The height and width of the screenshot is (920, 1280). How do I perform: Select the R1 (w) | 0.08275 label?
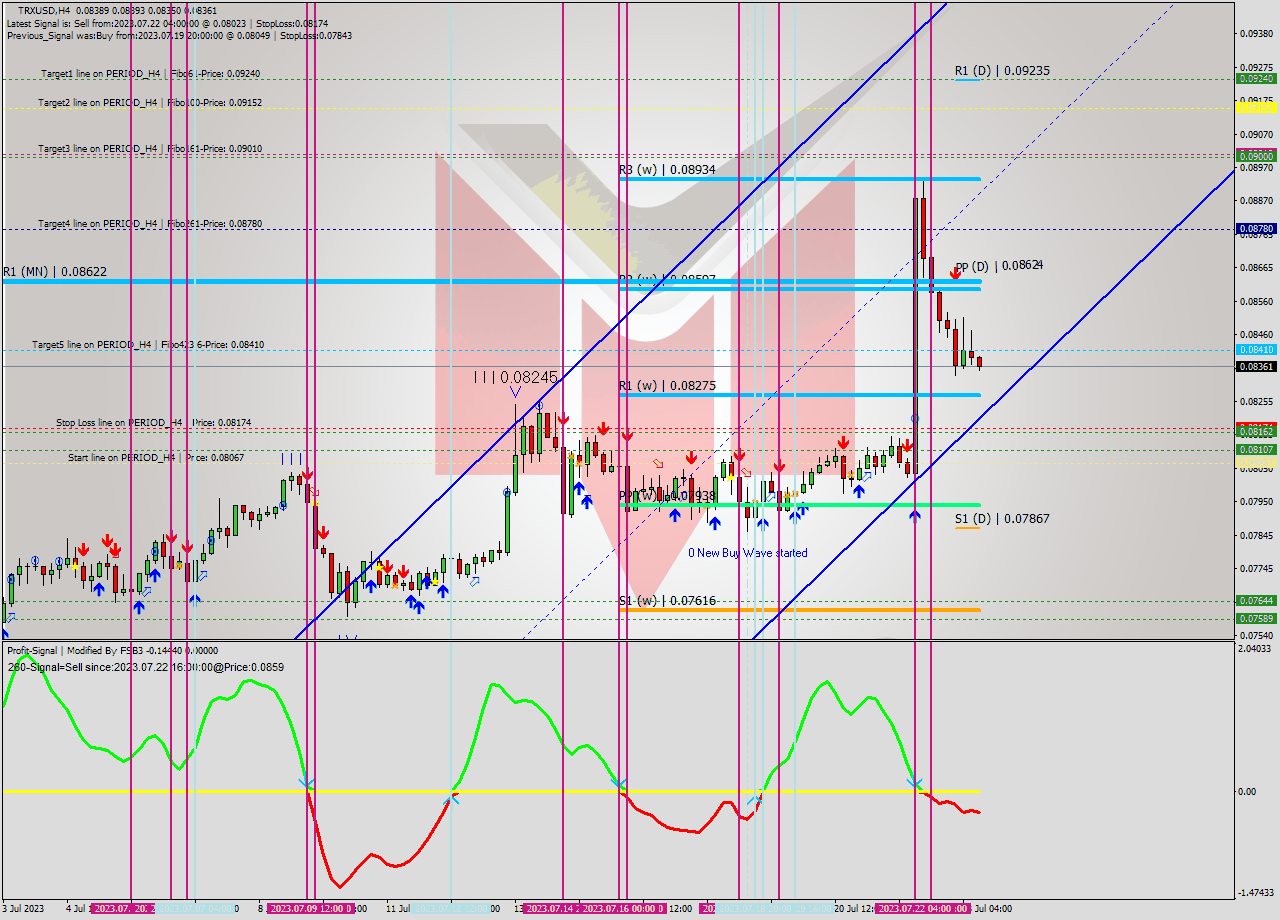[x=667, y=385]
